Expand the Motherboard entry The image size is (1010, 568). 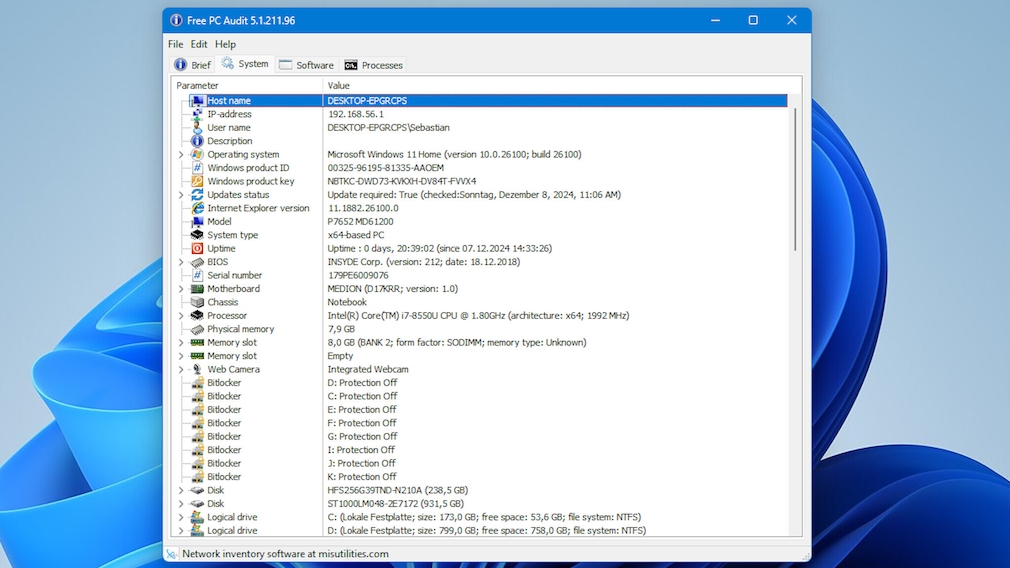181,289
